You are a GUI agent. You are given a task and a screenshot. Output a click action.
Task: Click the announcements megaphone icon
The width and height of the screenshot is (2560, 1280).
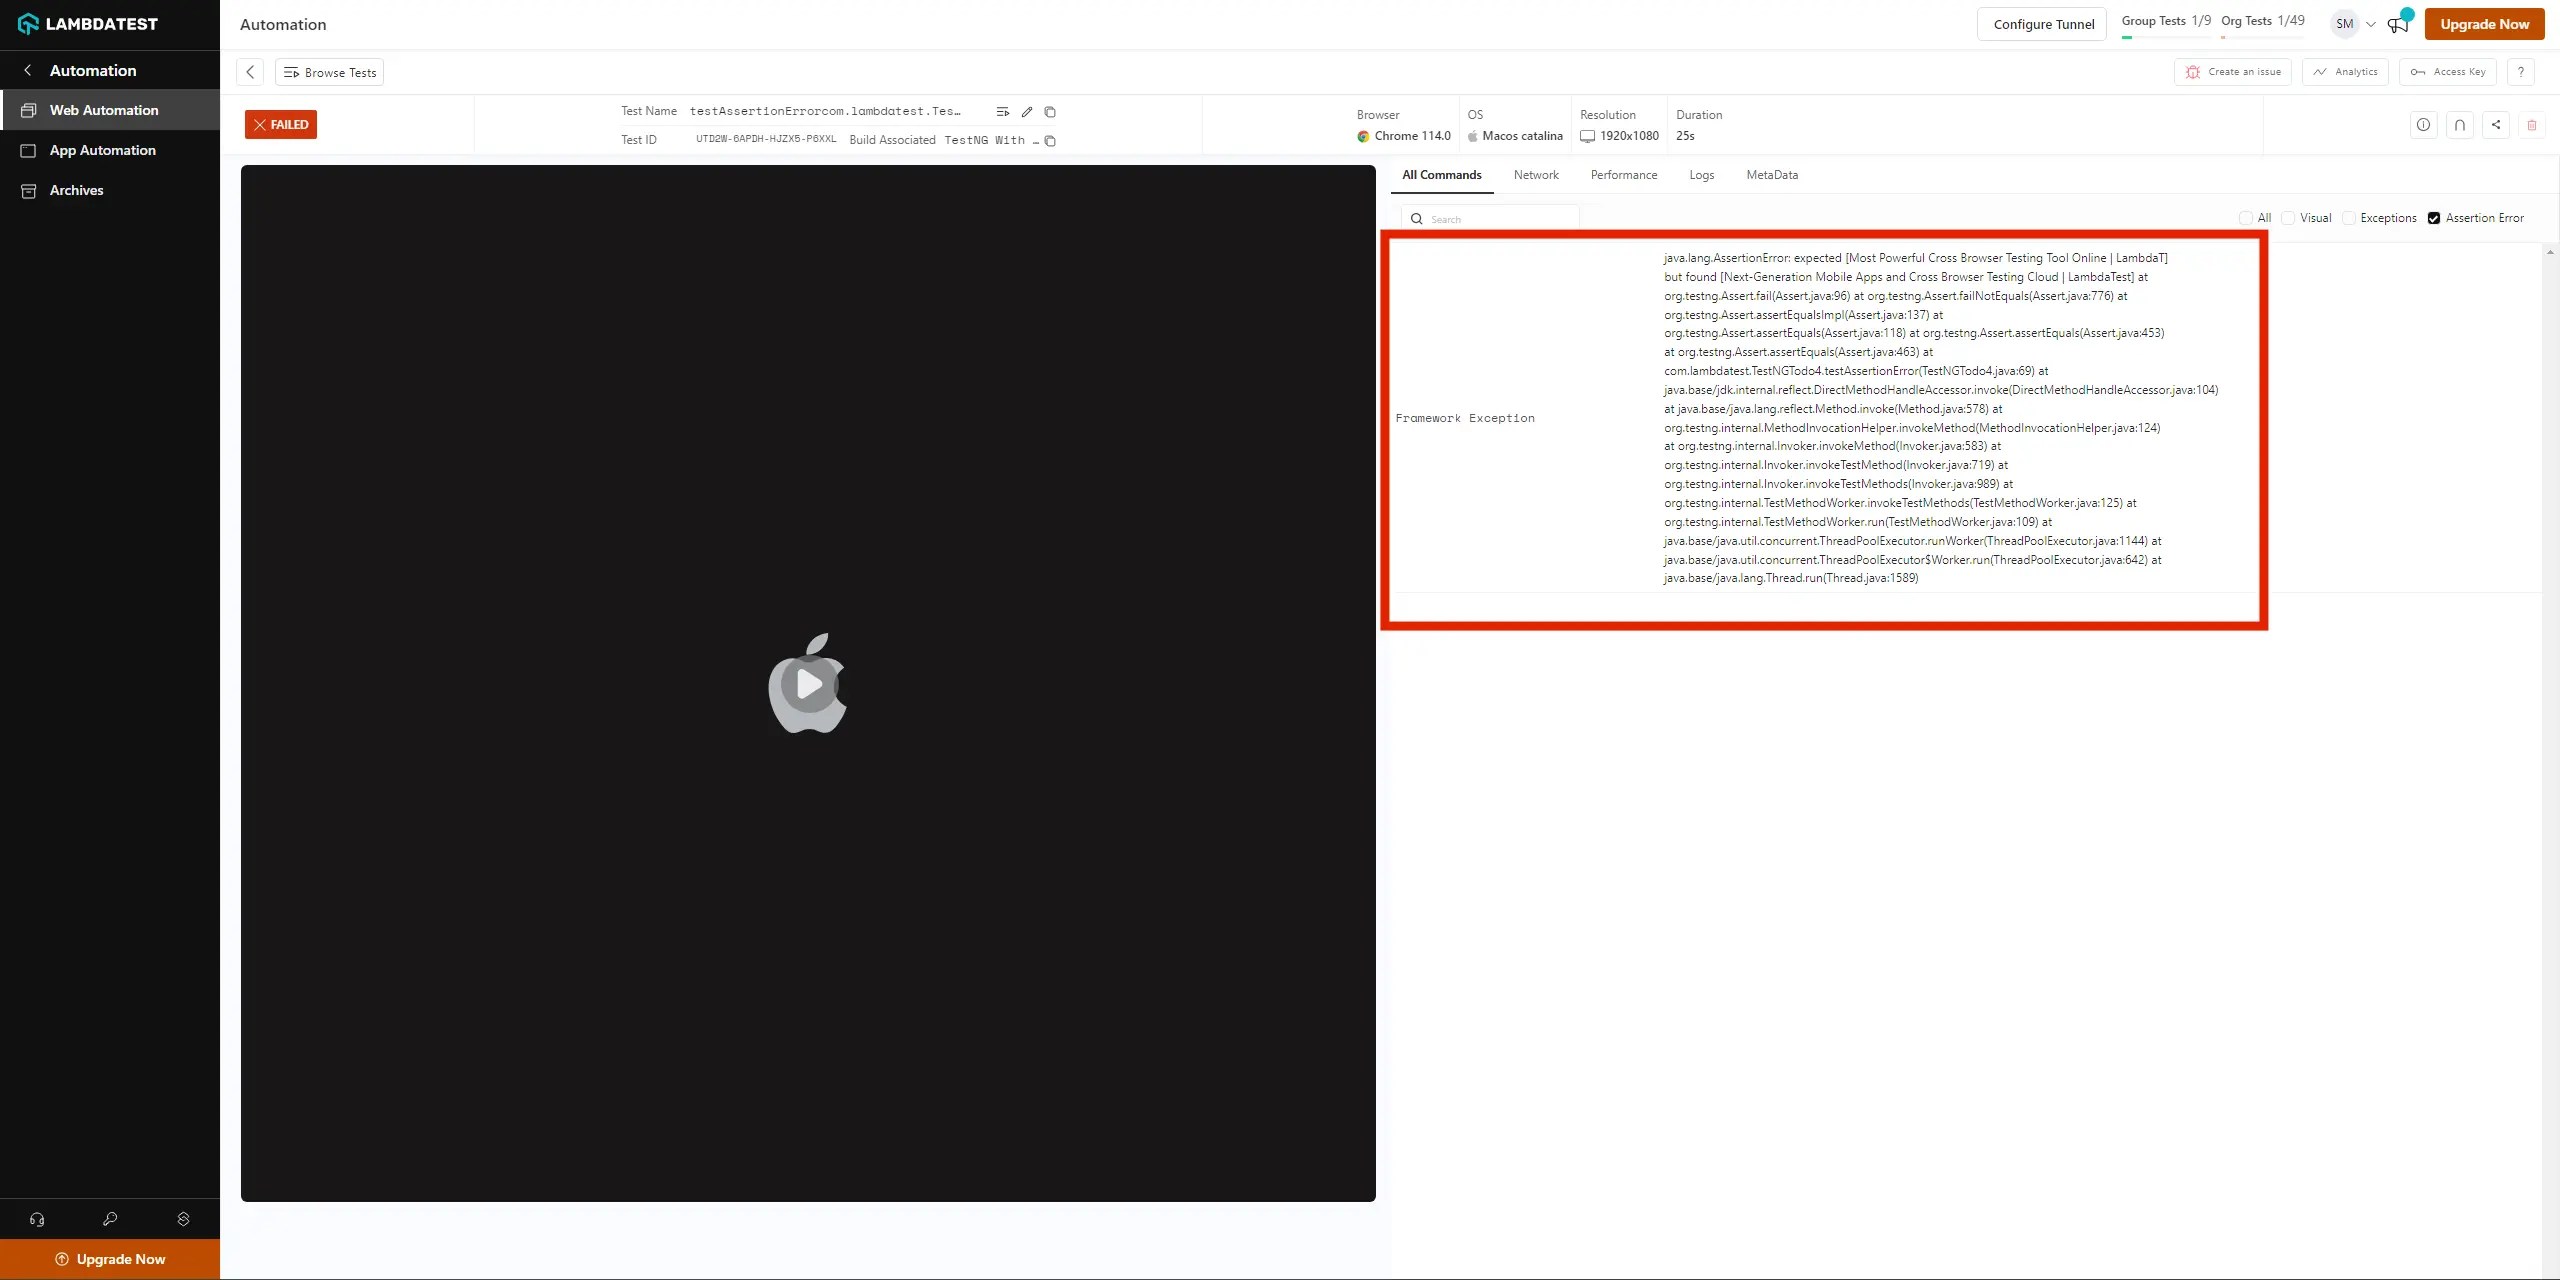(2398, 25)
